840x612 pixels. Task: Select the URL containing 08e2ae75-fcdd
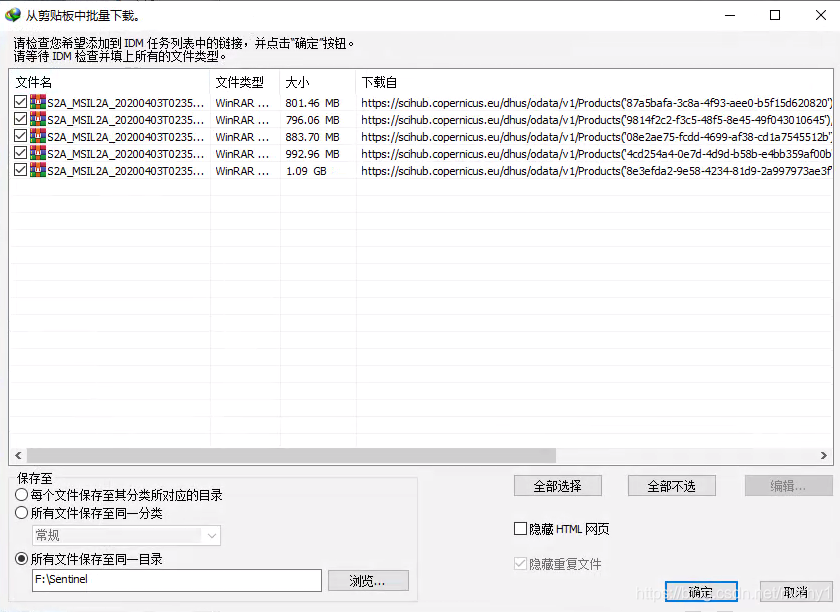[x=596, y=137]
